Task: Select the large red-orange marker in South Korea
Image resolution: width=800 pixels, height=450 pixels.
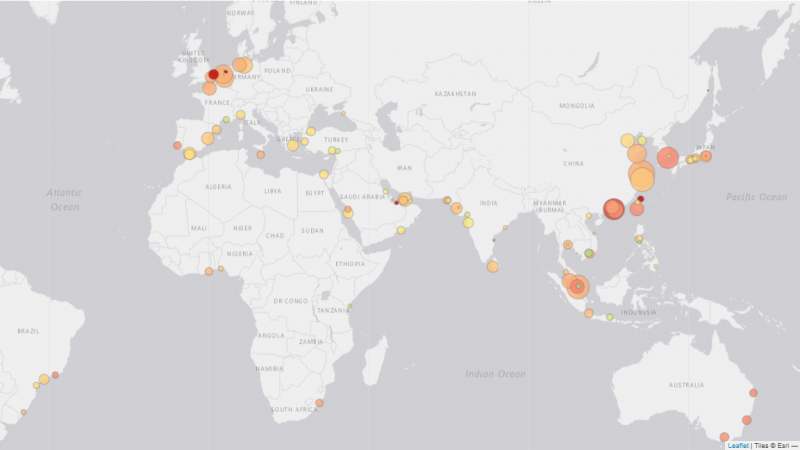Action: (x=667, y=158)
